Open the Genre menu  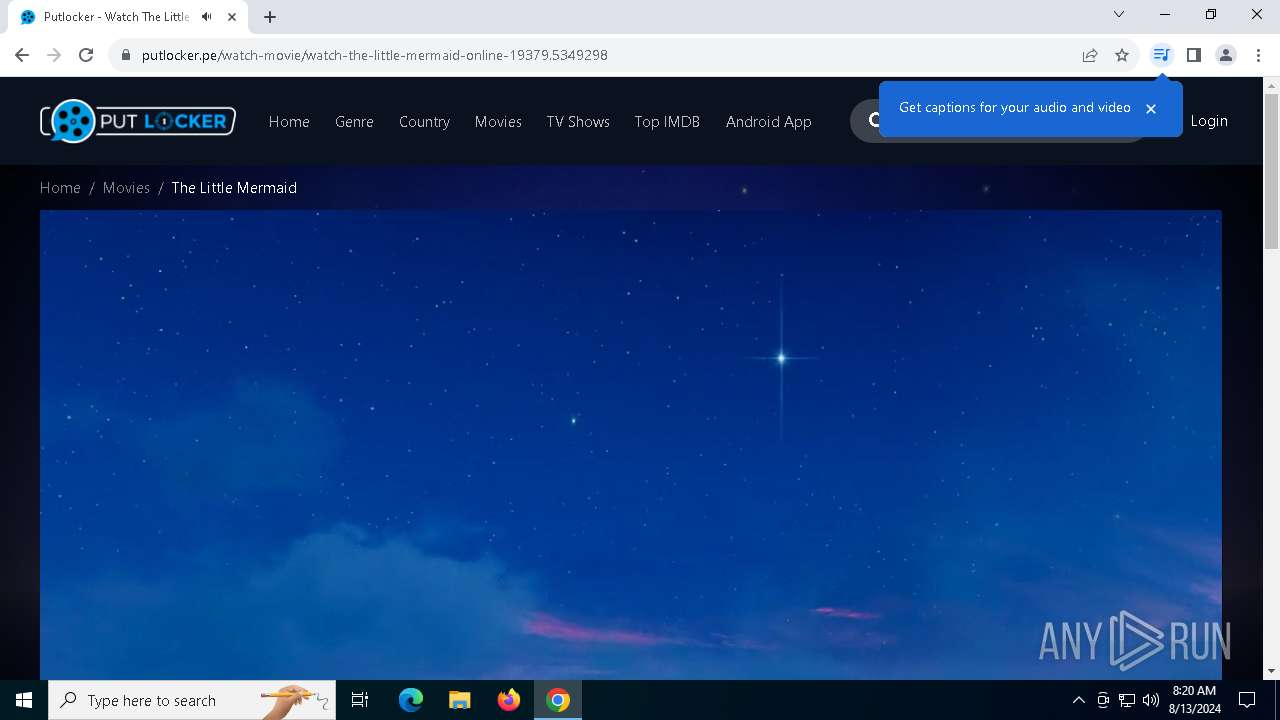tap(354, 121)
